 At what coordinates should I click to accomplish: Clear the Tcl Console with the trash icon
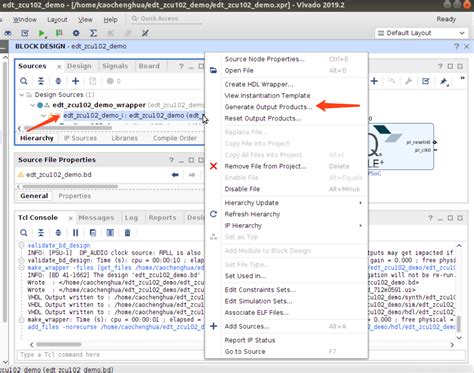tap(127, 233)
